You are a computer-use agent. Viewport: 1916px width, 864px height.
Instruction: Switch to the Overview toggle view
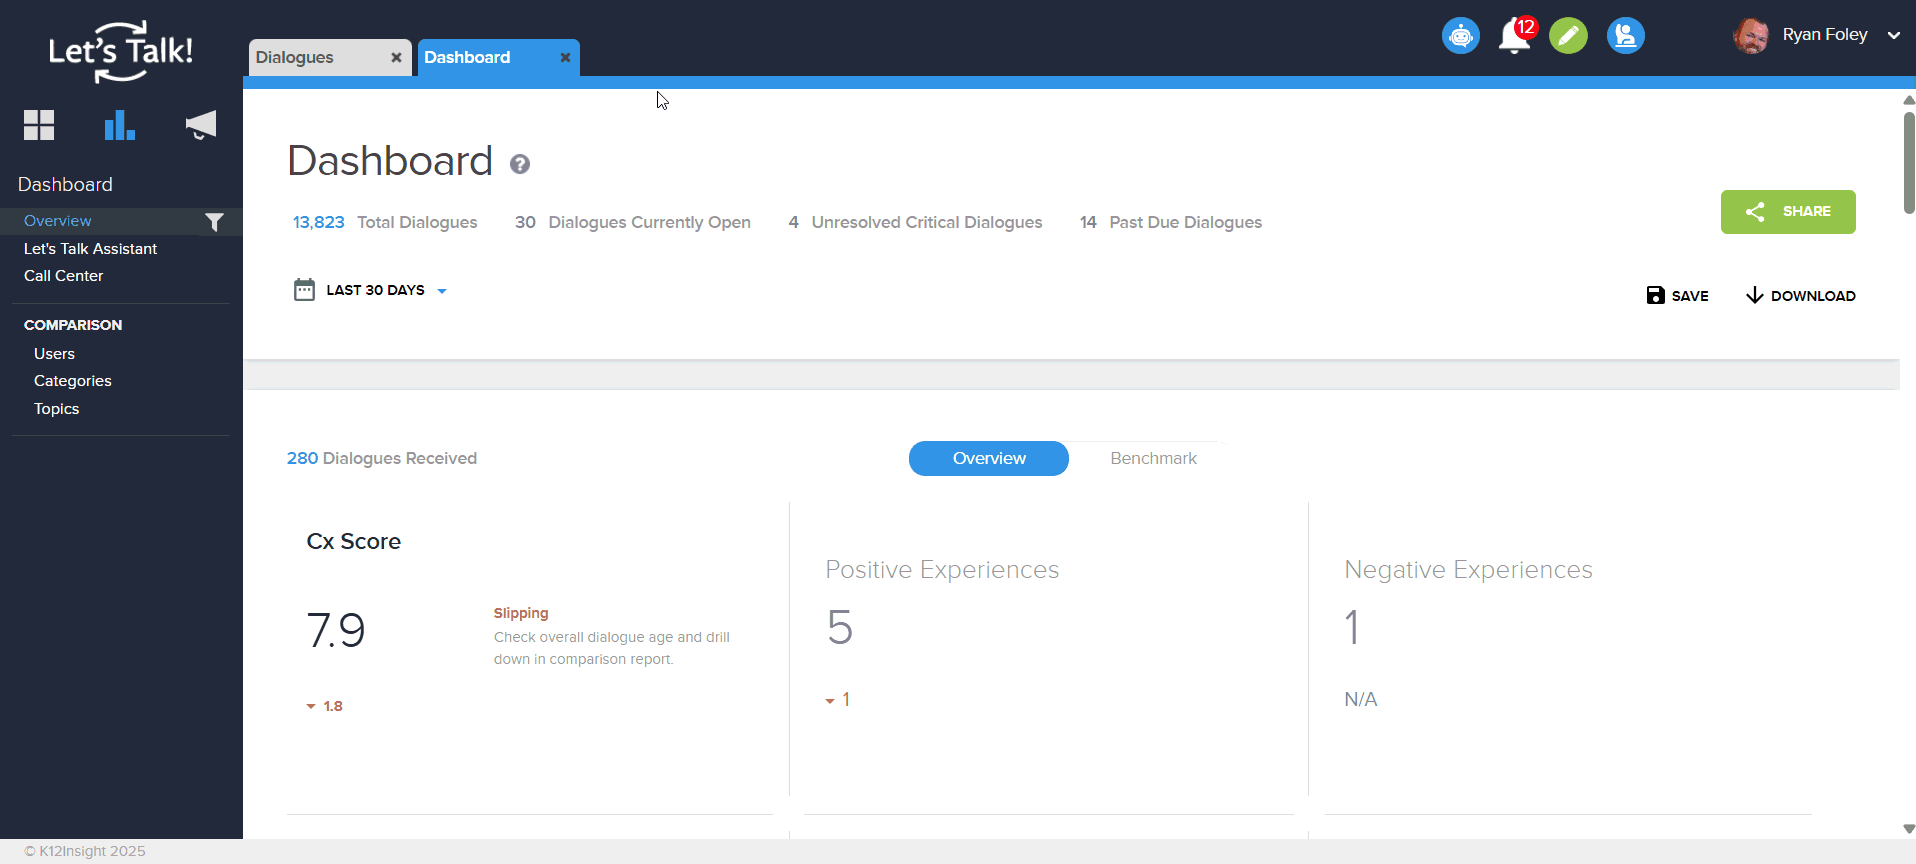pos(988,458)
